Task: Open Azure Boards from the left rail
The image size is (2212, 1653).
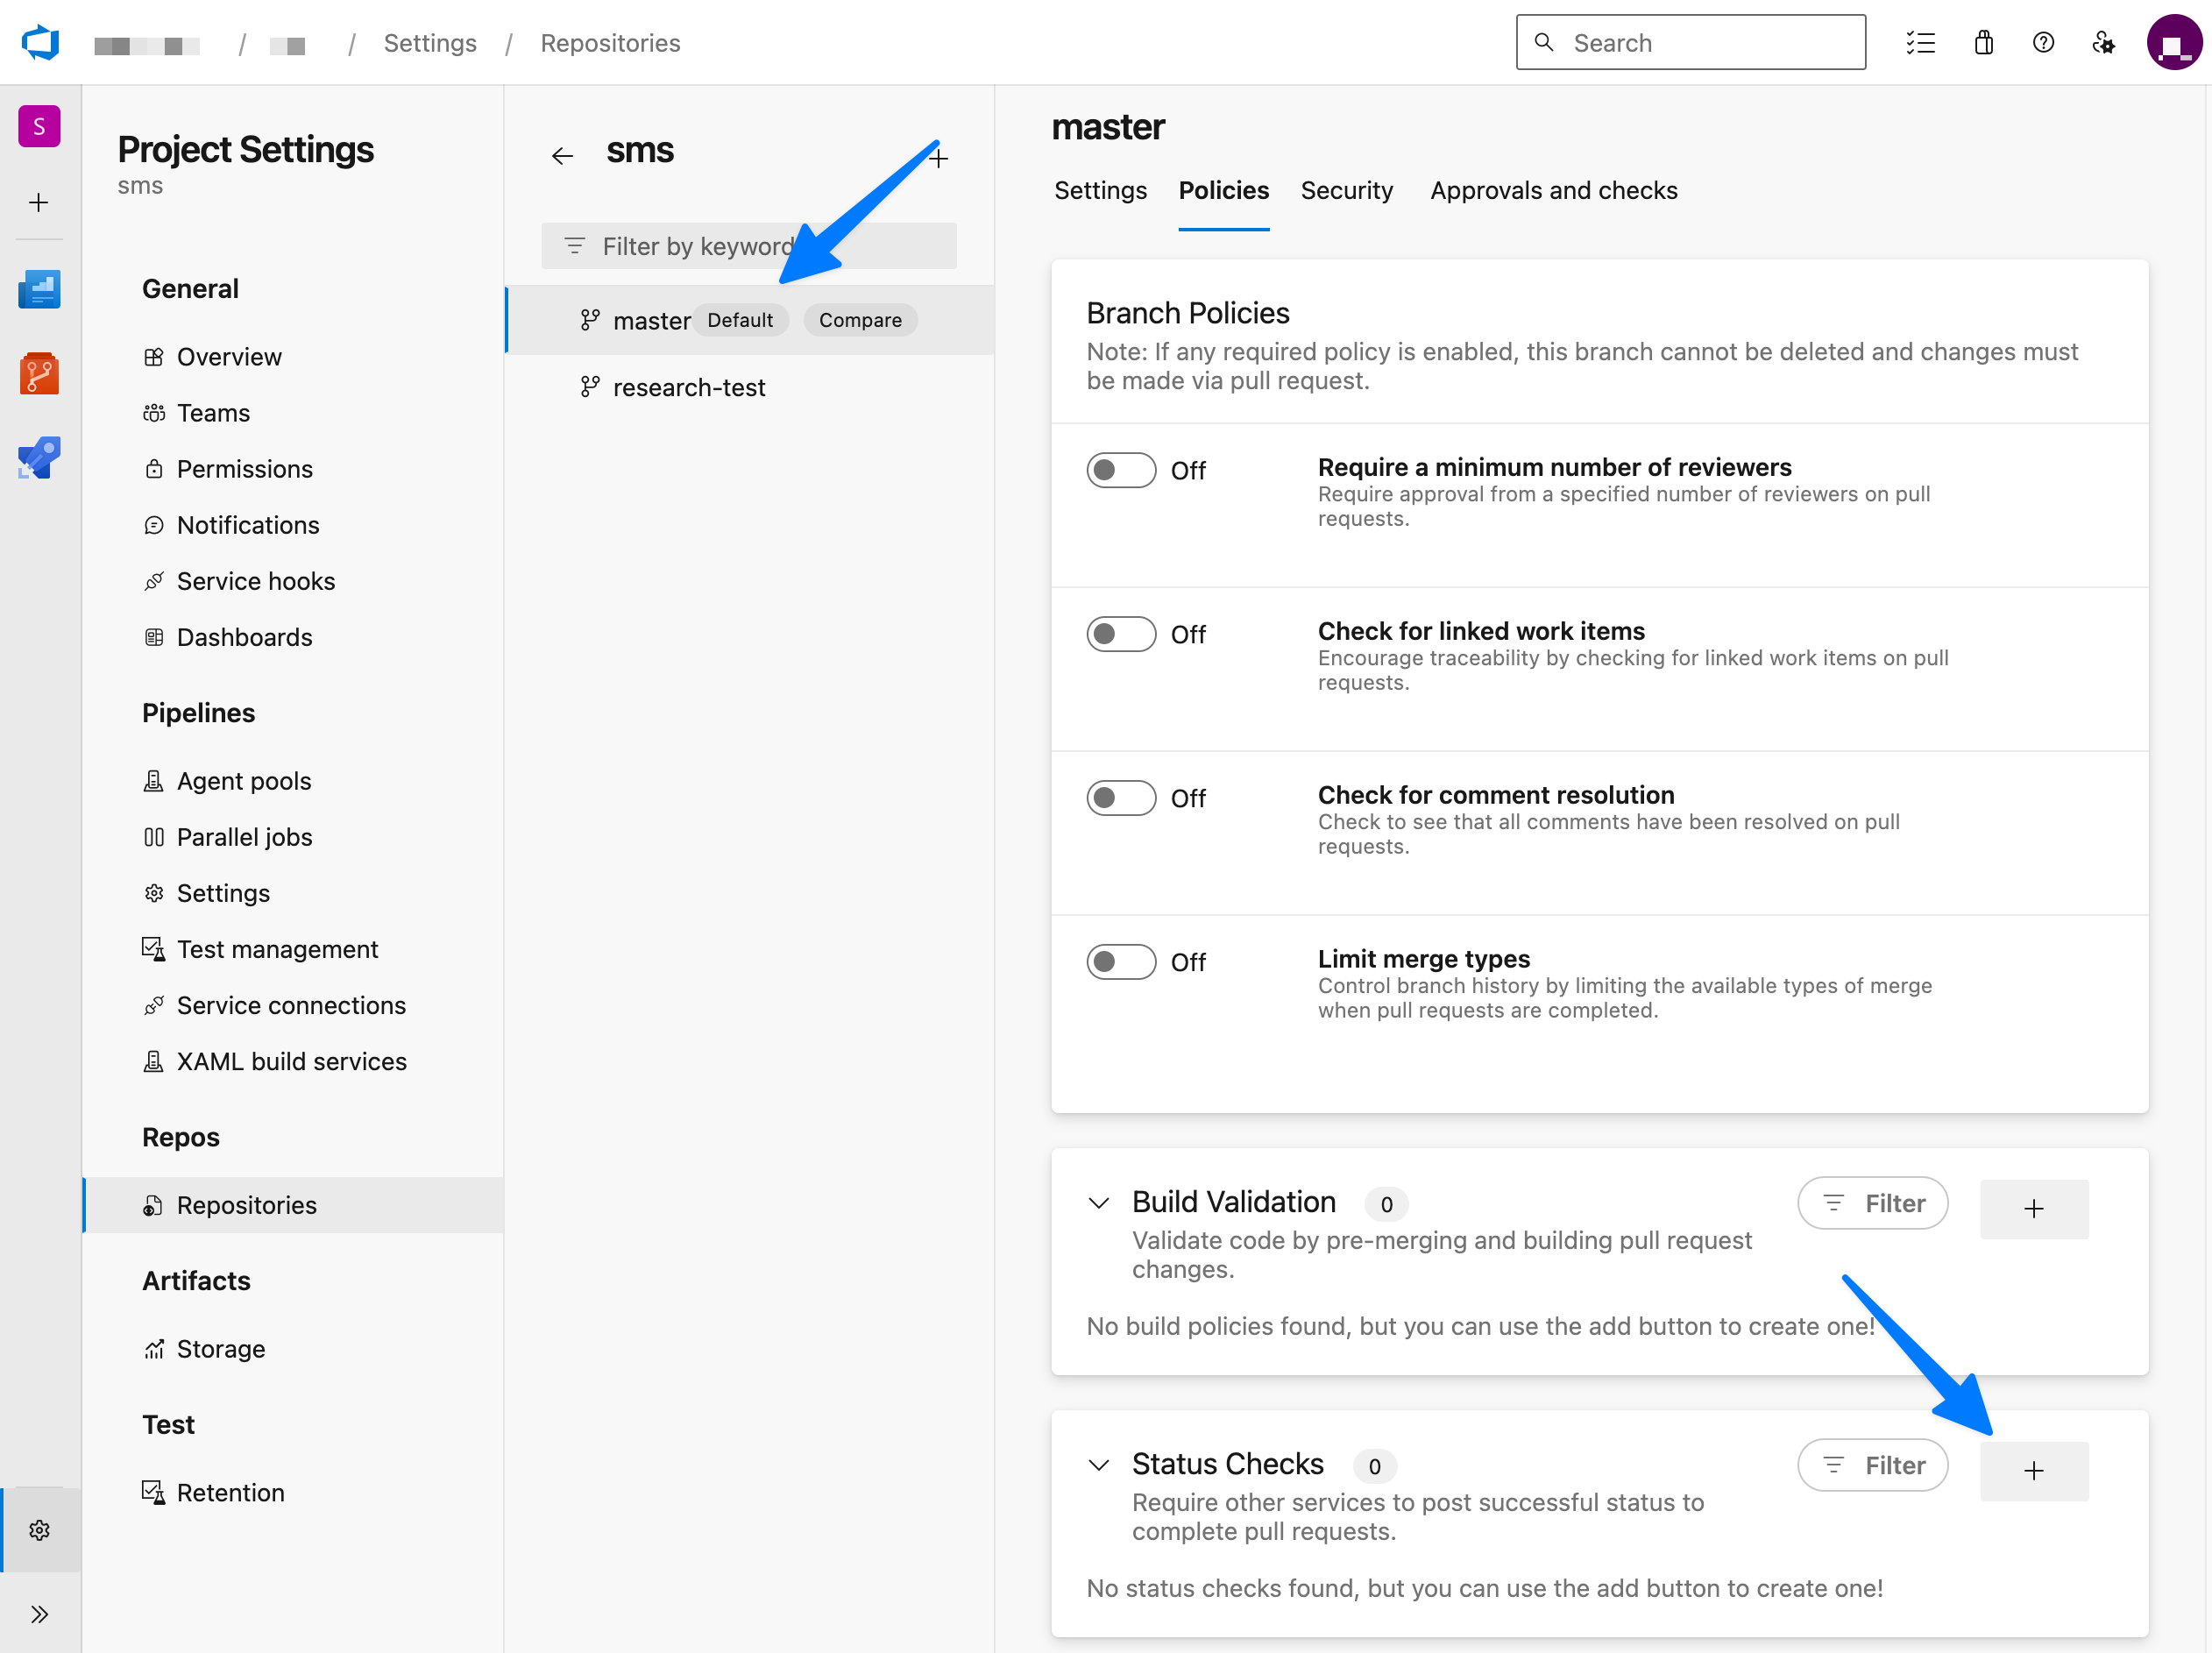Action: click(x=39, y=289)
